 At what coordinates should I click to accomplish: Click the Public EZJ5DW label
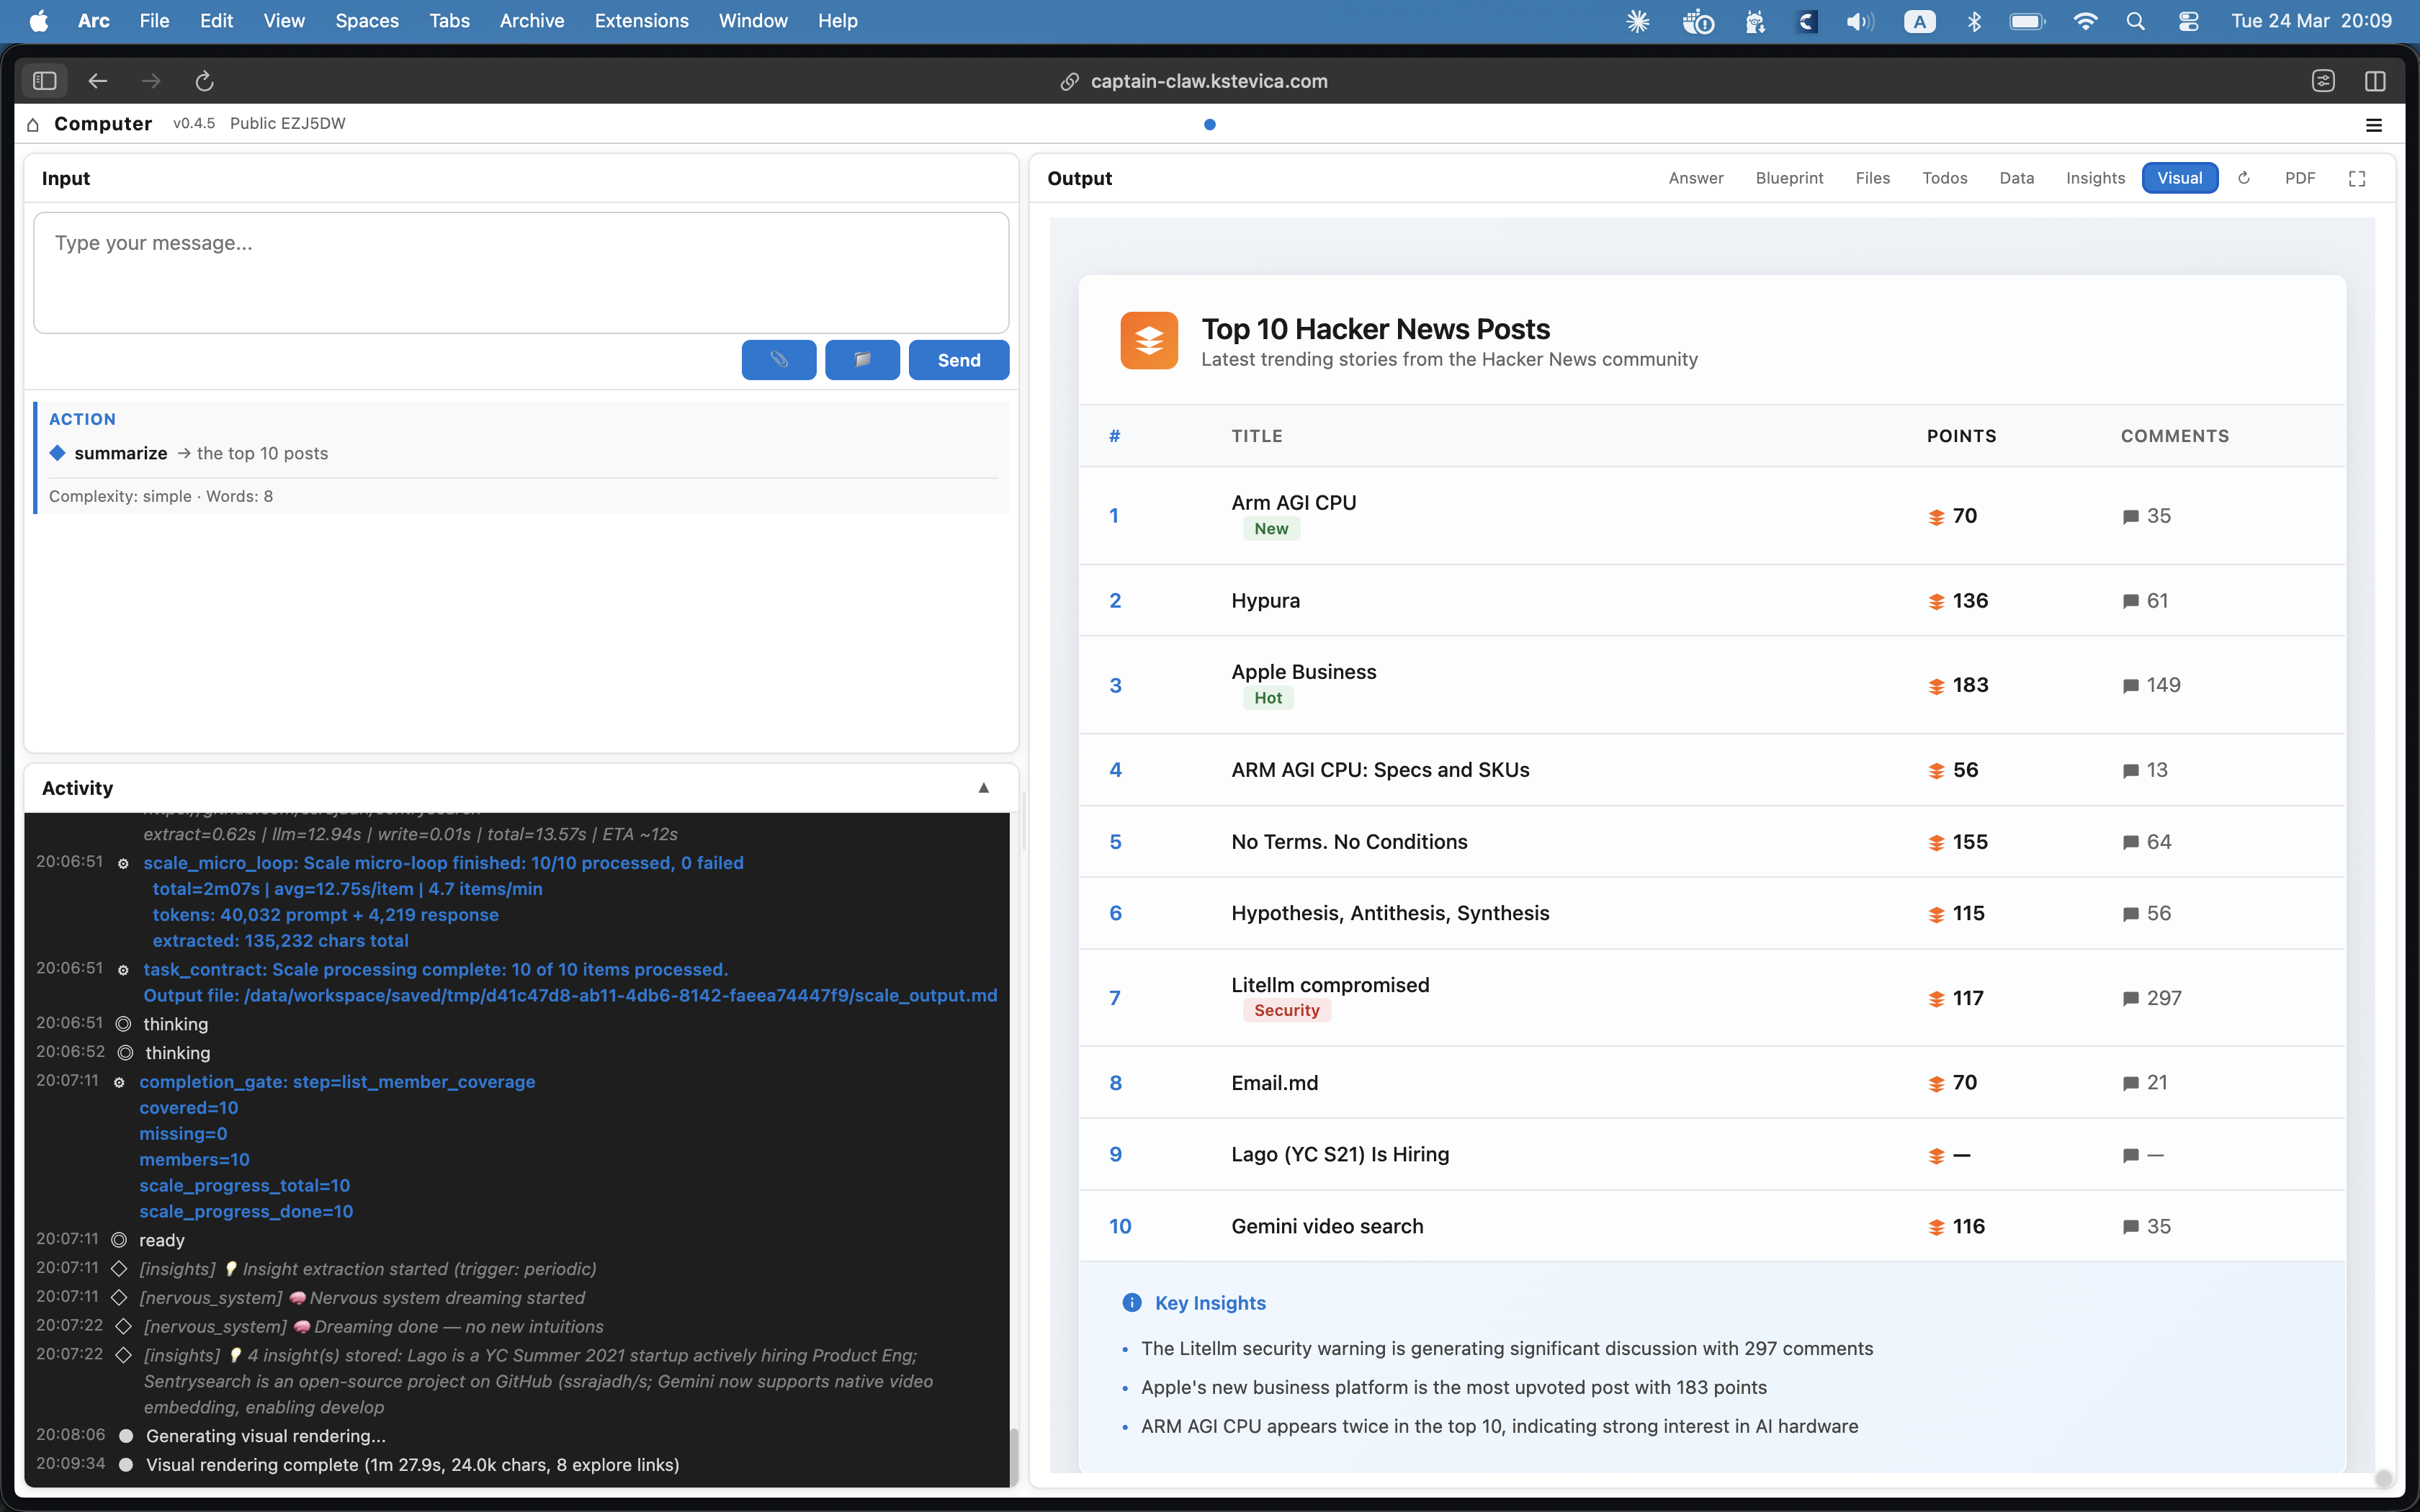click(288, 124)
